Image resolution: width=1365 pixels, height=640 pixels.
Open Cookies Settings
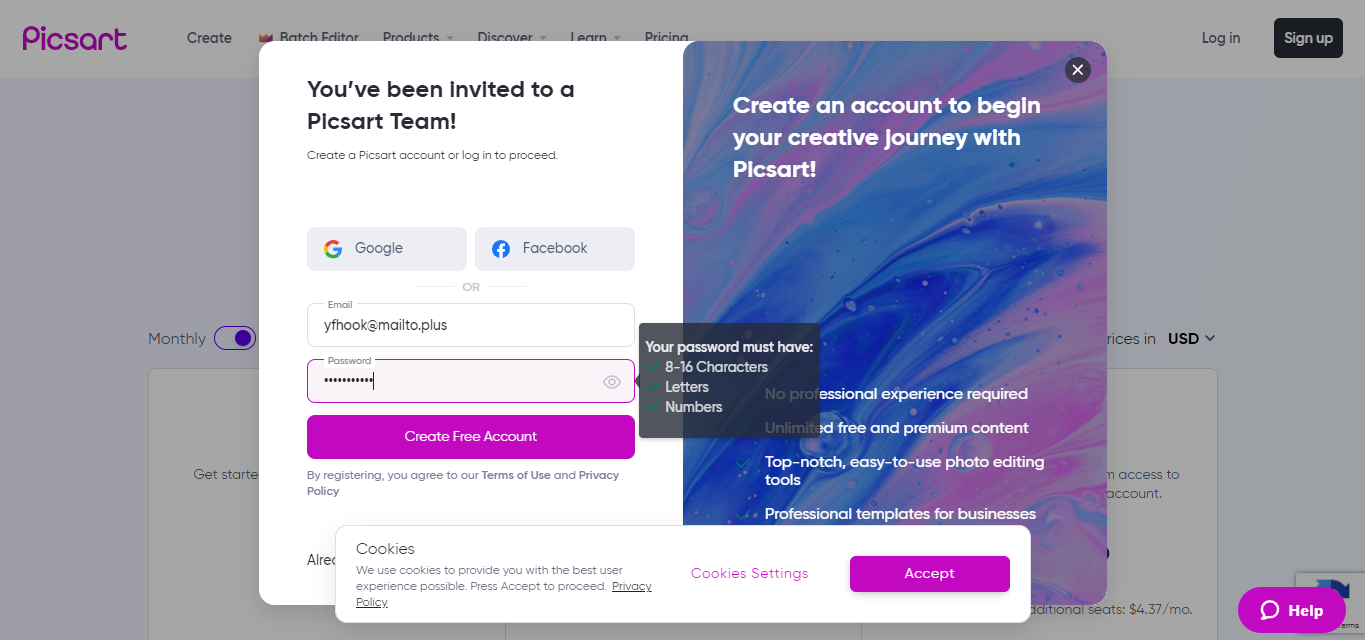[x=749, y=574]
